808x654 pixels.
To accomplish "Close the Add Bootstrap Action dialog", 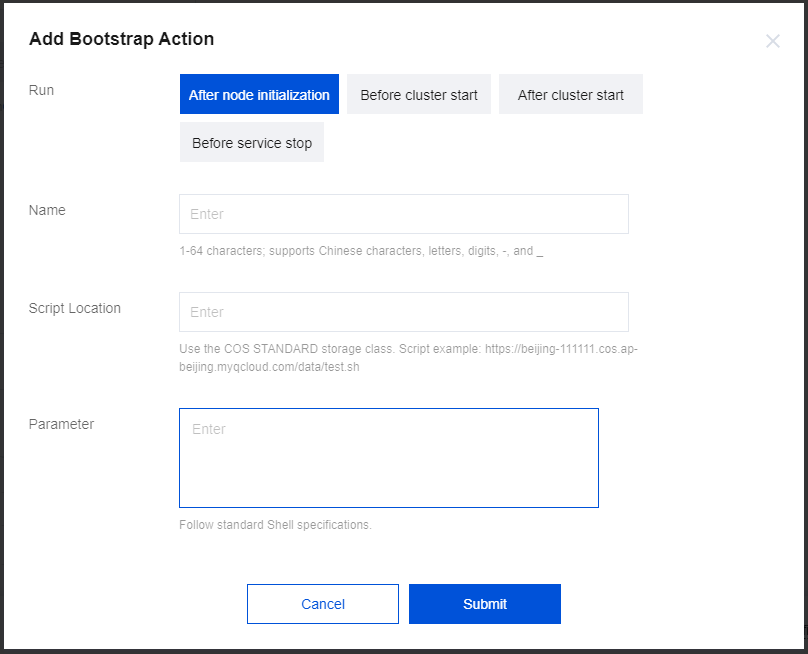I will 772,41.
